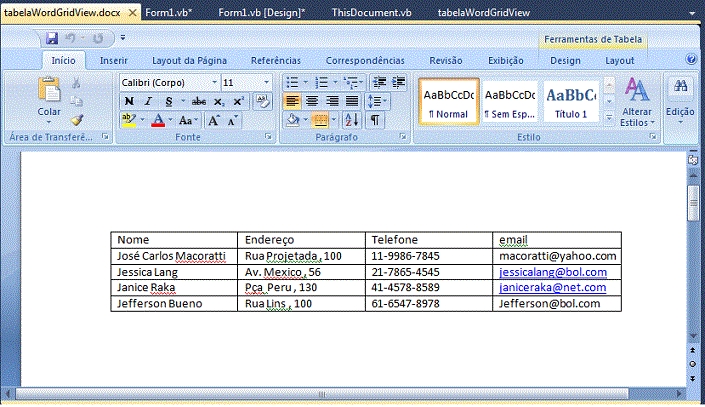Apply red font color button

(x=158, y=120)
